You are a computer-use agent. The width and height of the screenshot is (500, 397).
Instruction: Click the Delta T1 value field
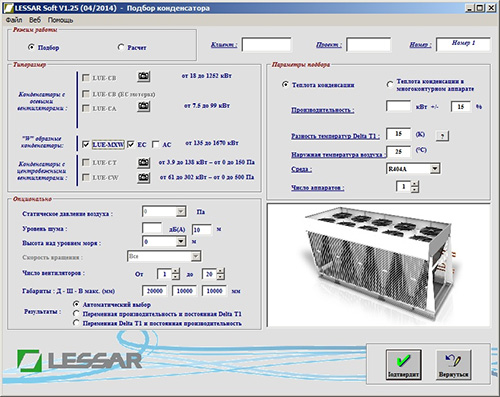click(398, 134)
